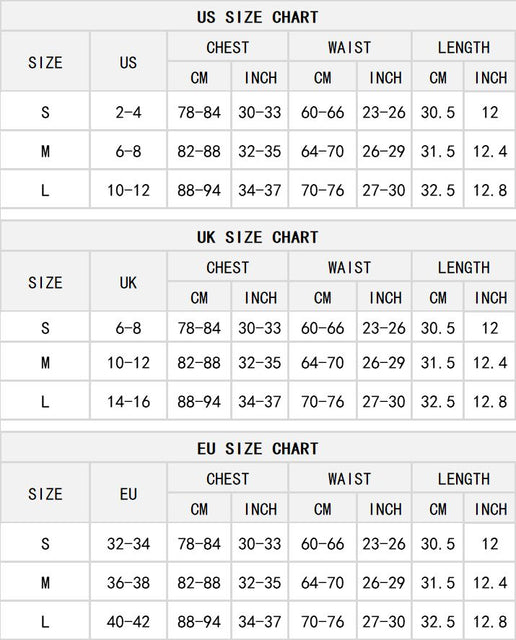Click the EU column header

click(x=128, y=494)
